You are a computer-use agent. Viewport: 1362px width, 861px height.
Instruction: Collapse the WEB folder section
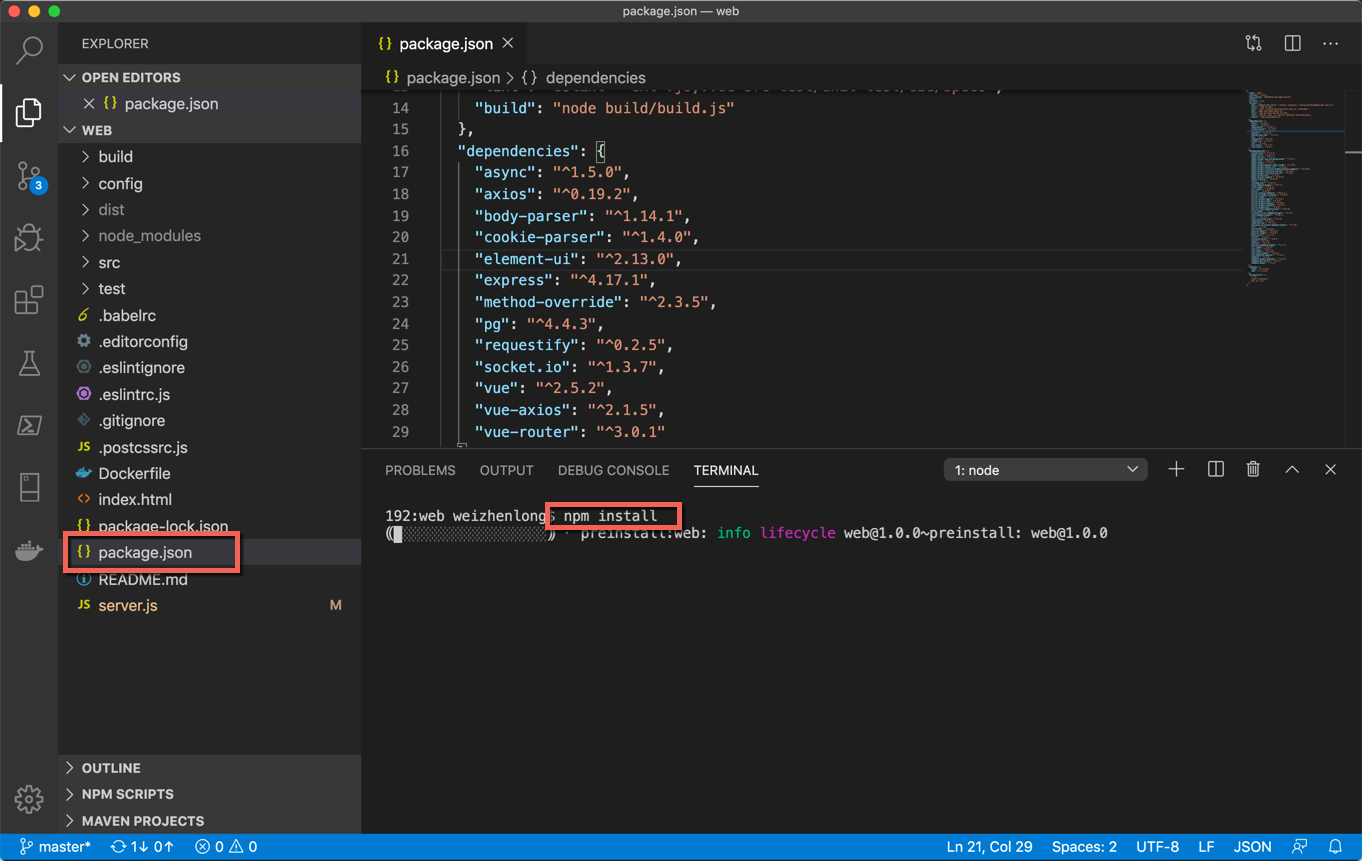(x=210, y=130)
